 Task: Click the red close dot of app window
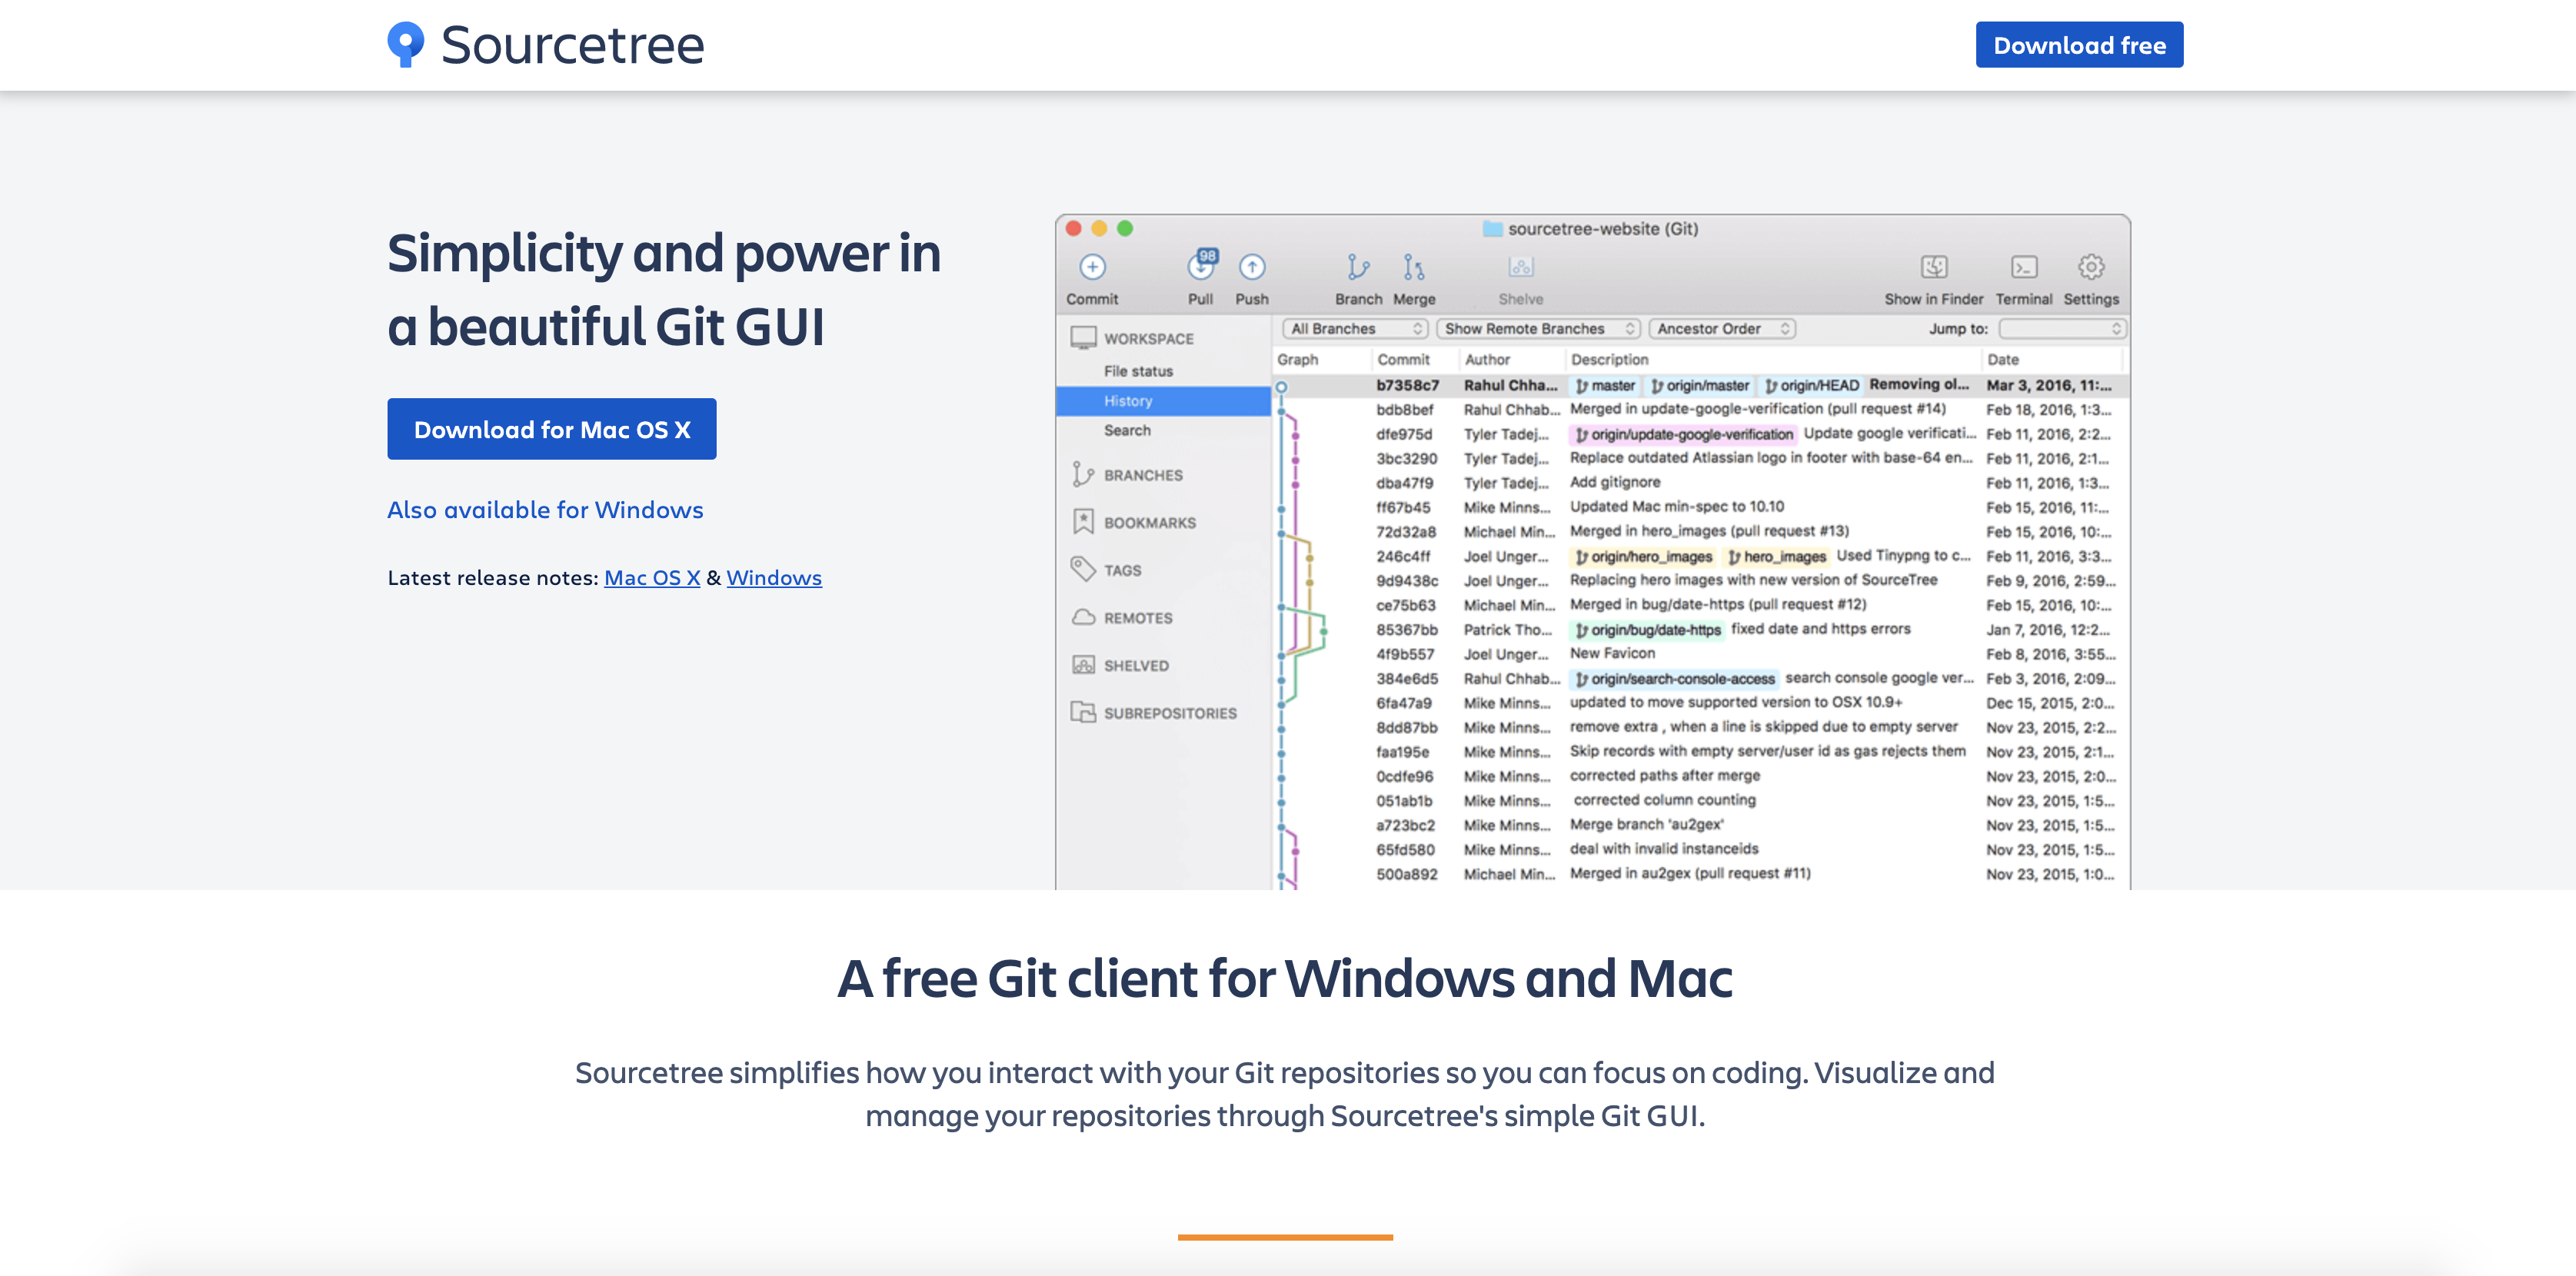tap(1073, 228)
